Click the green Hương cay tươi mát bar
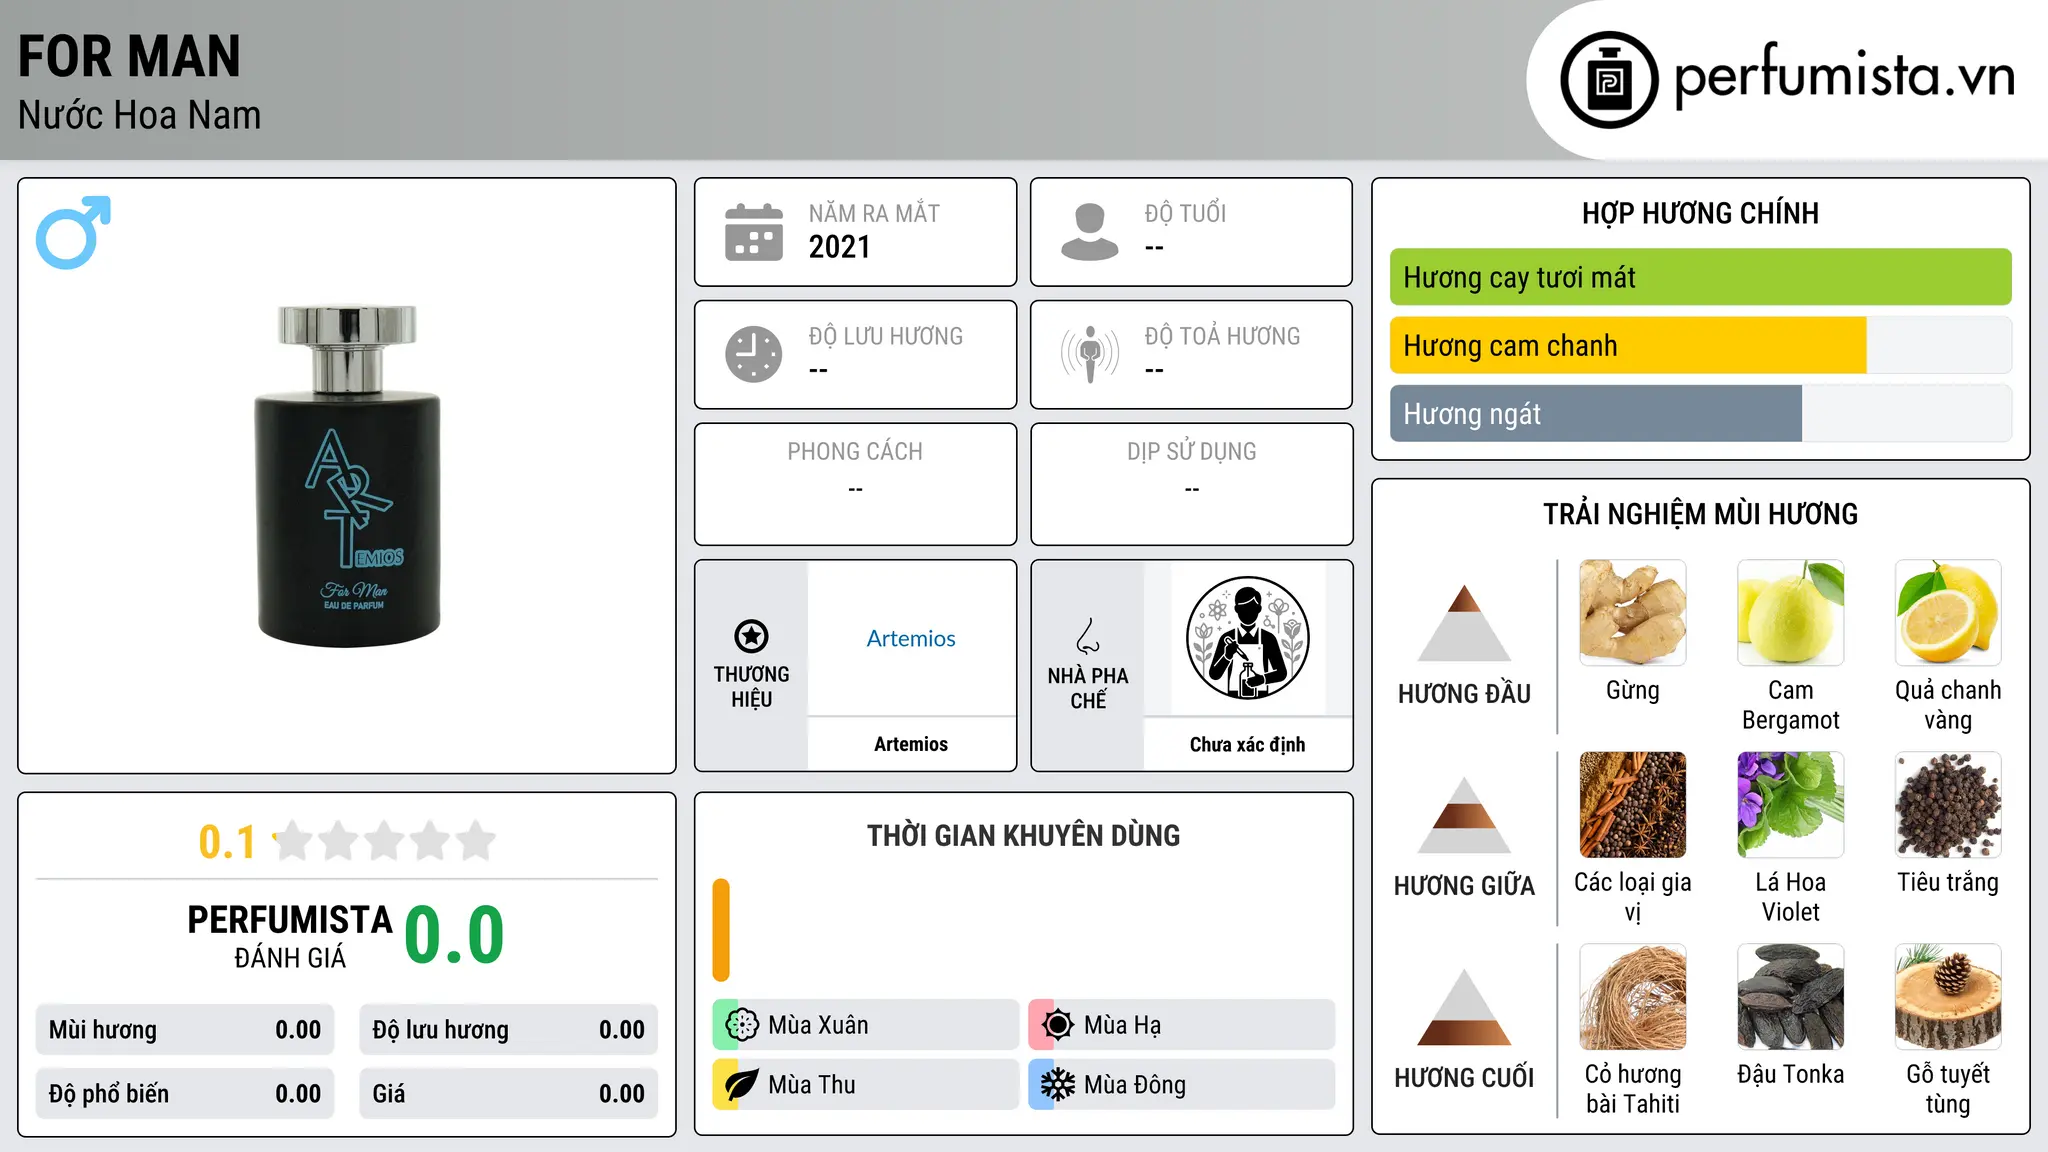The width and height of the screenshot is (2048, 1152). [1700, 277]
